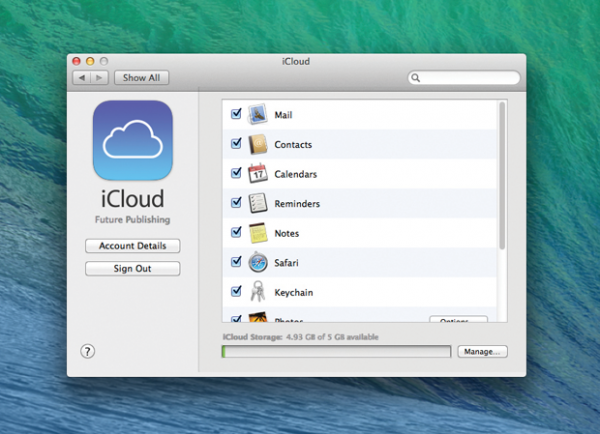This screenshot has height=434, width=600.
Task: Focus the search input field
Action: (x=464, y=78)
